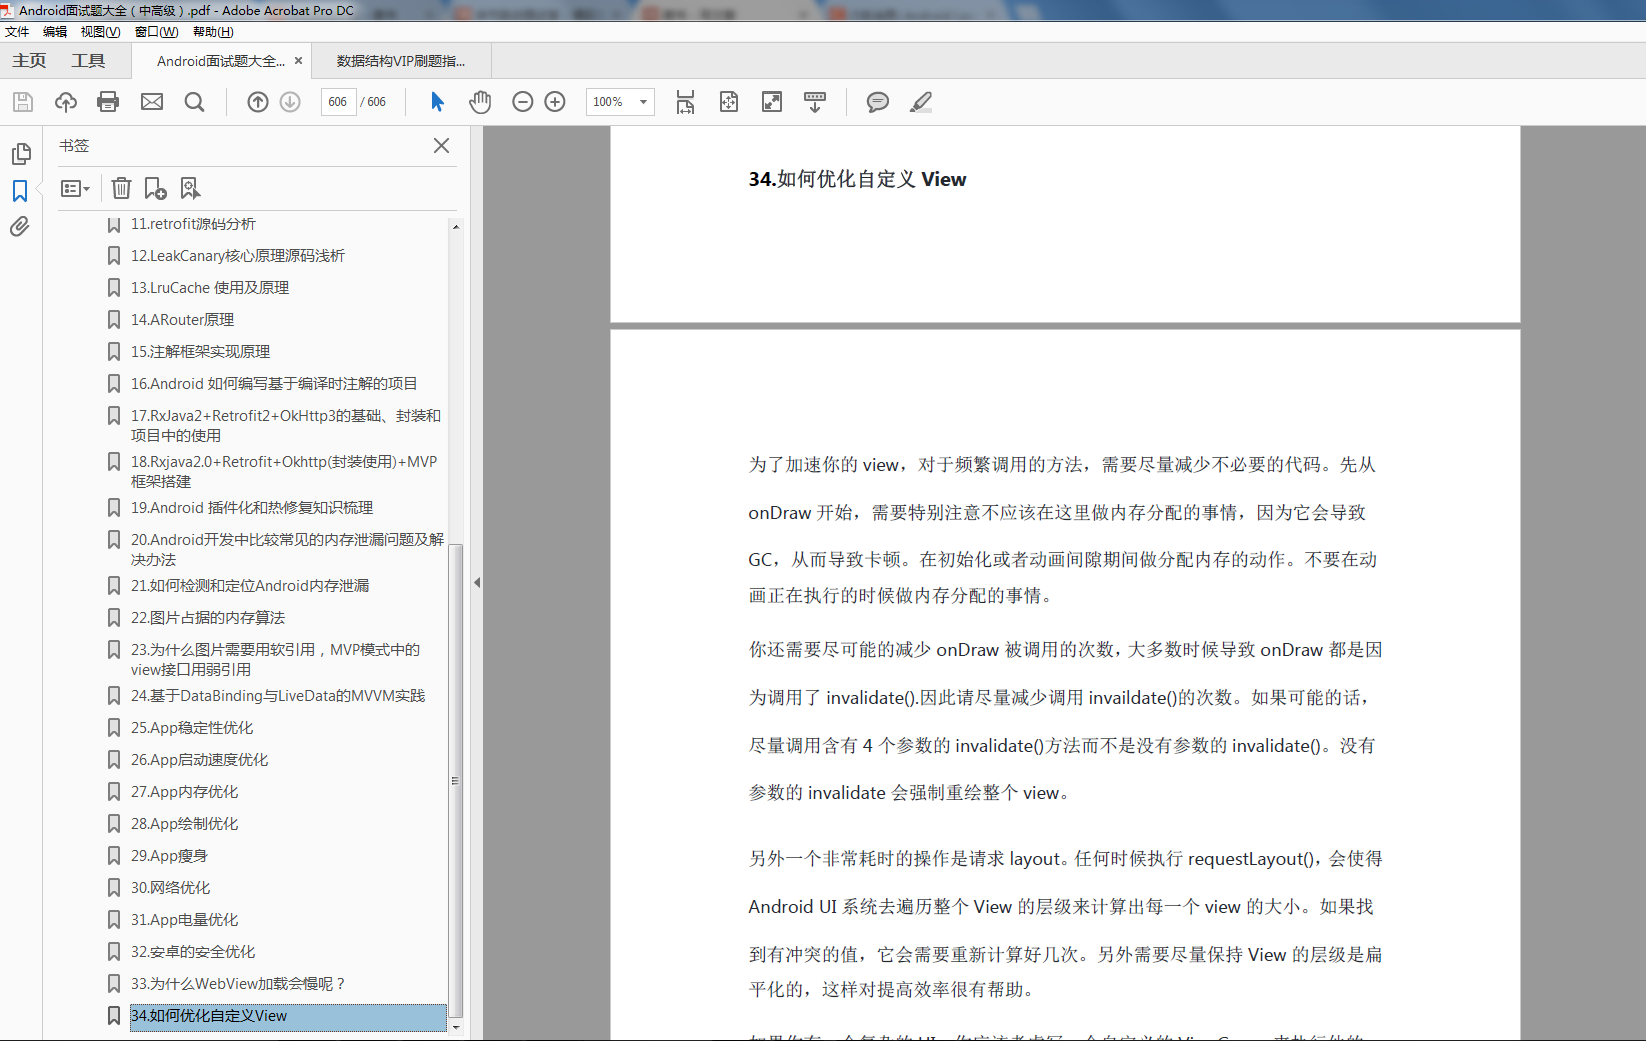Open bookmark 25.App稳定性优化
The height and width of the screenshot is (1041, 1646).
point(192,728)
